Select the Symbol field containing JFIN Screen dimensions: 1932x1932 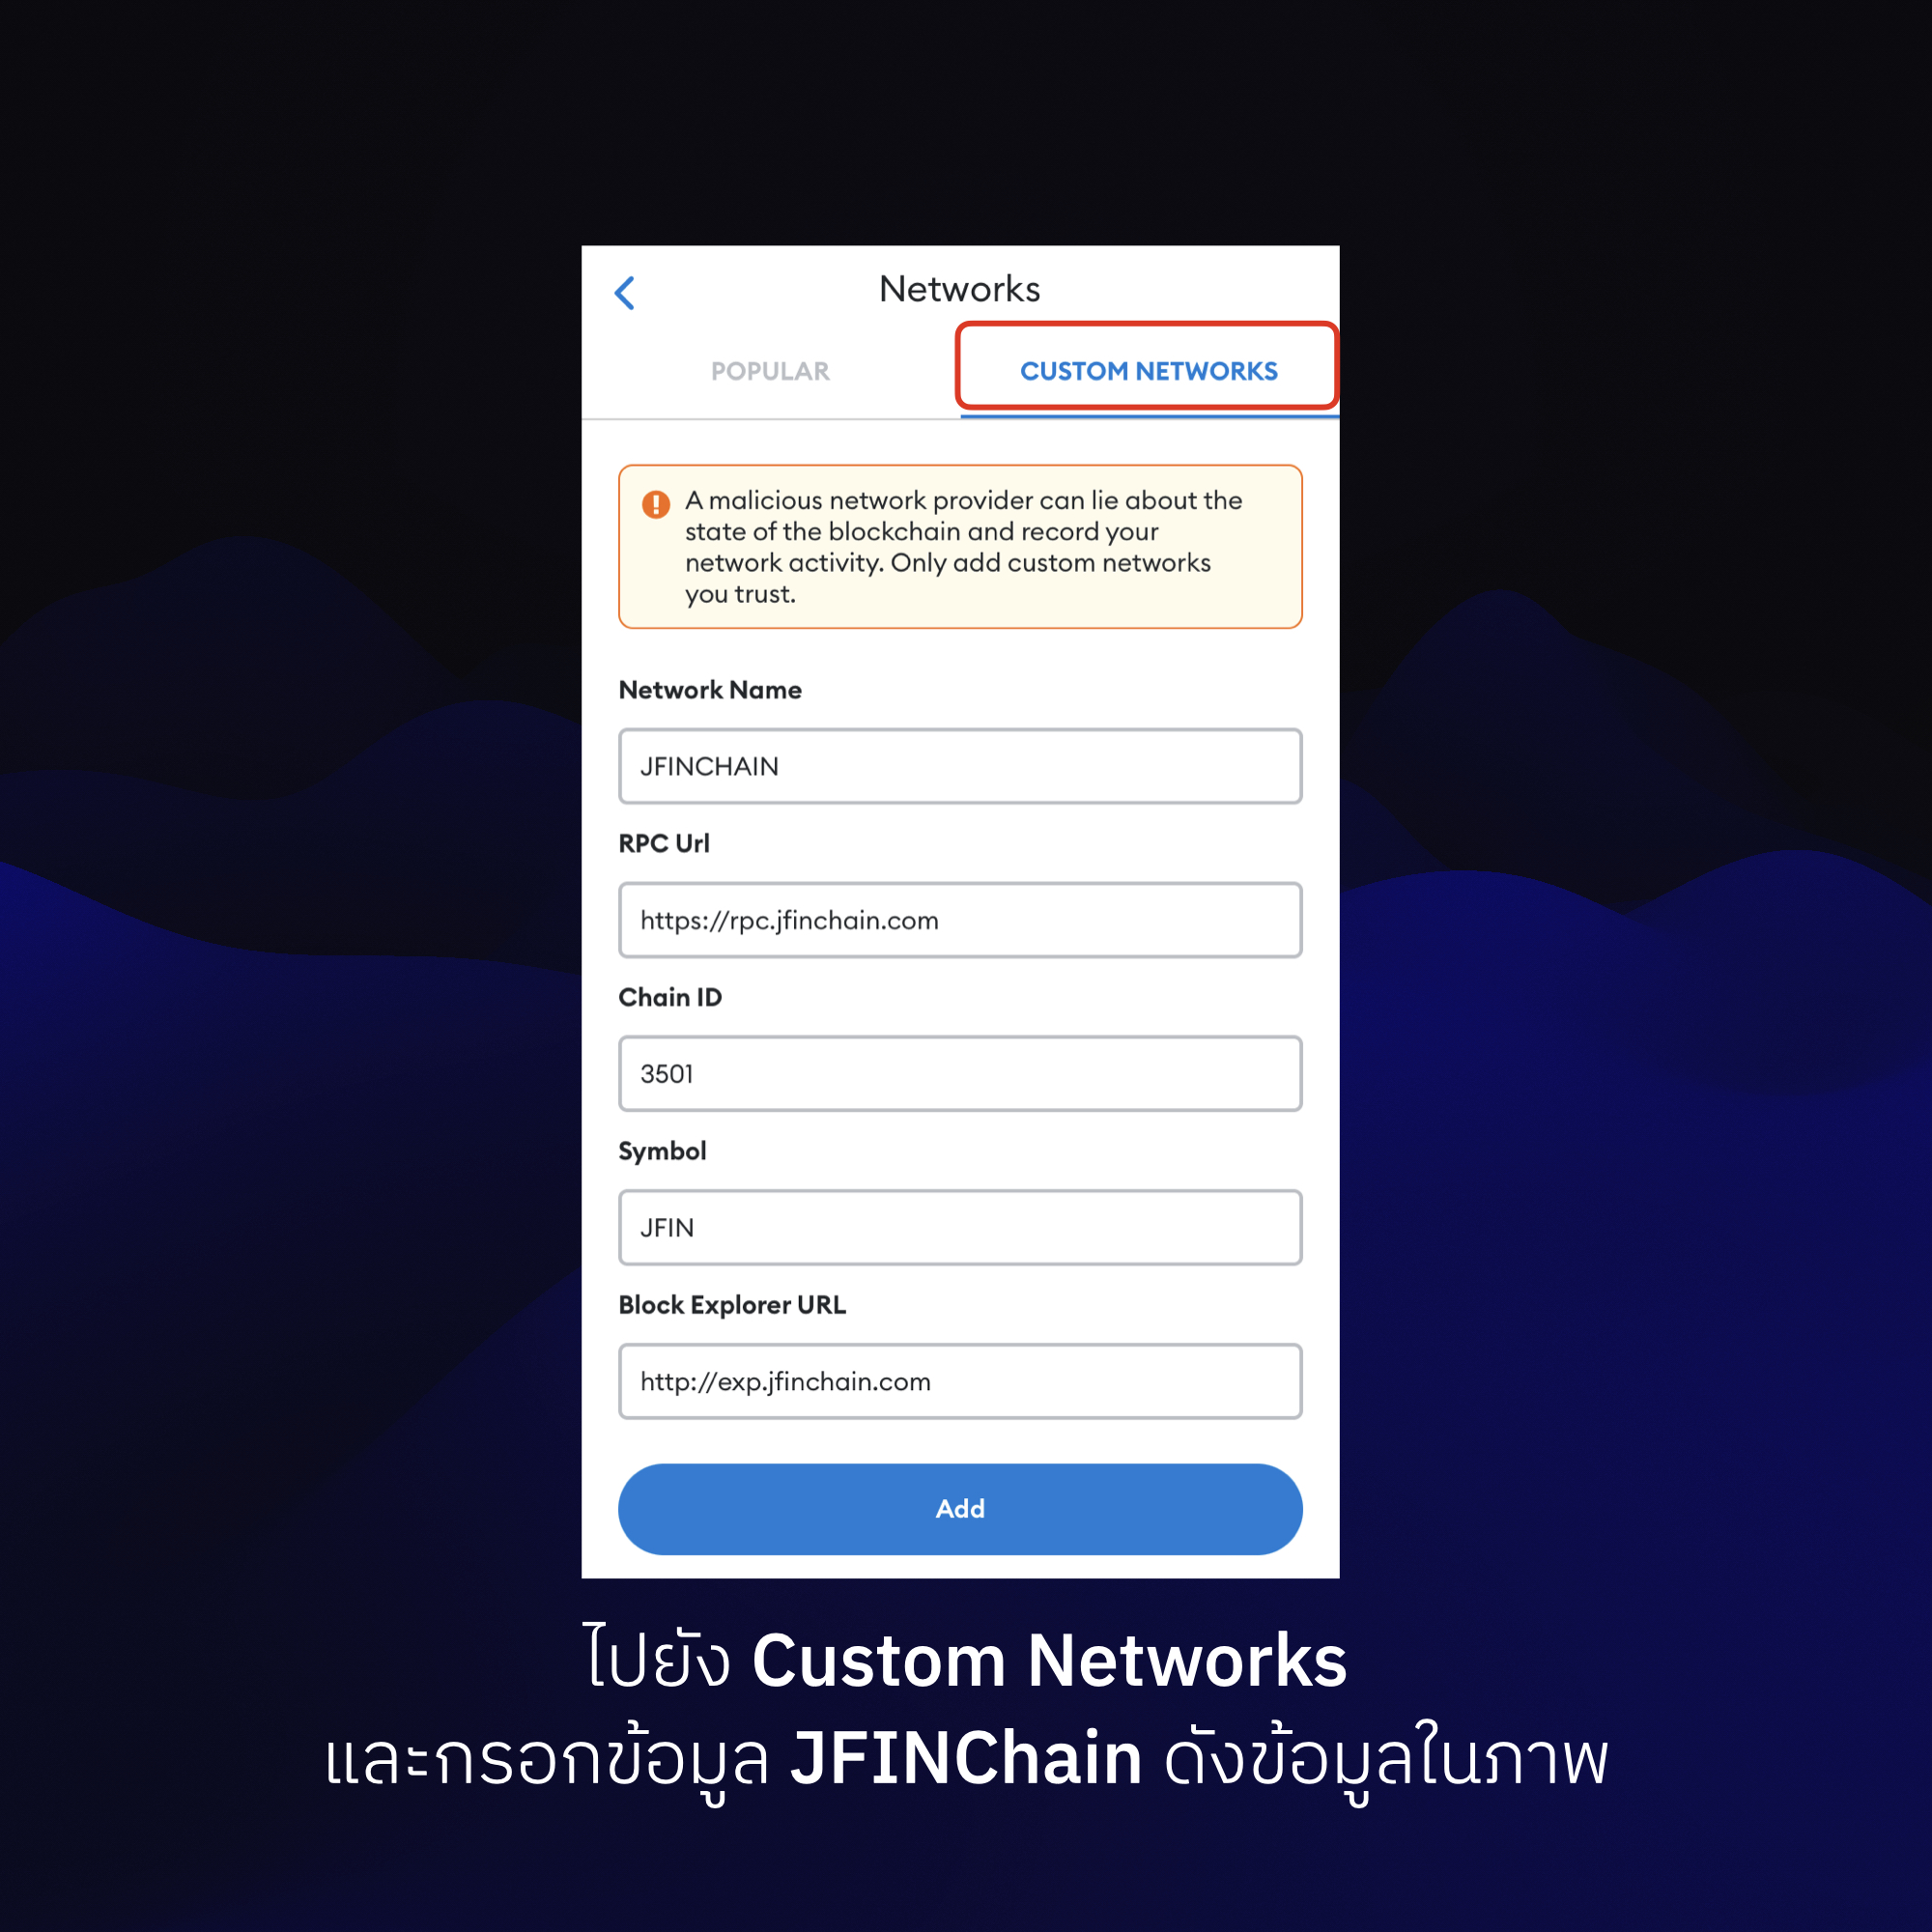pos(960,1228)
